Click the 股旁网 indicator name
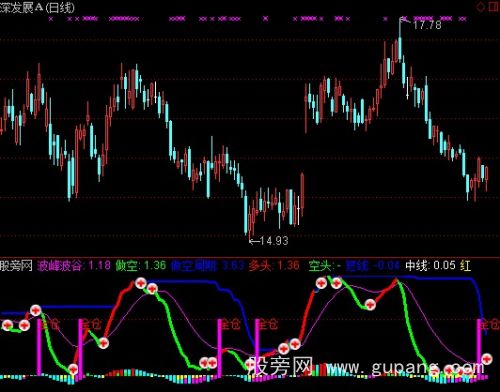The height and width of the screenshot is (392, 500). click(16, 266)
